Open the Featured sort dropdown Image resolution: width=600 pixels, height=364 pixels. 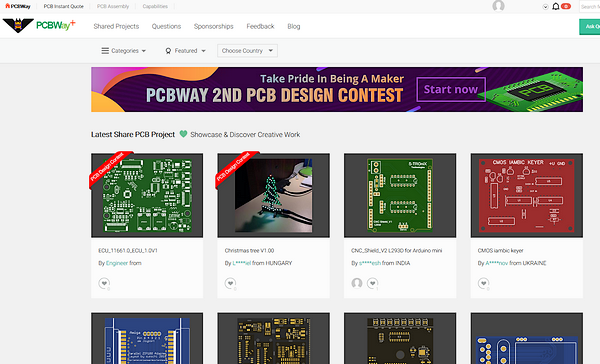tap(185, 51)
